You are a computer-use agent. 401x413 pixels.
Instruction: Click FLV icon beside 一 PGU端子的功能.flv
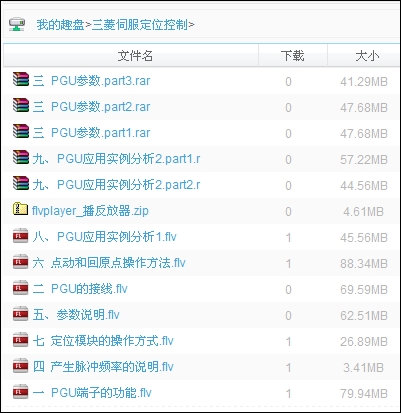point(20,391)
